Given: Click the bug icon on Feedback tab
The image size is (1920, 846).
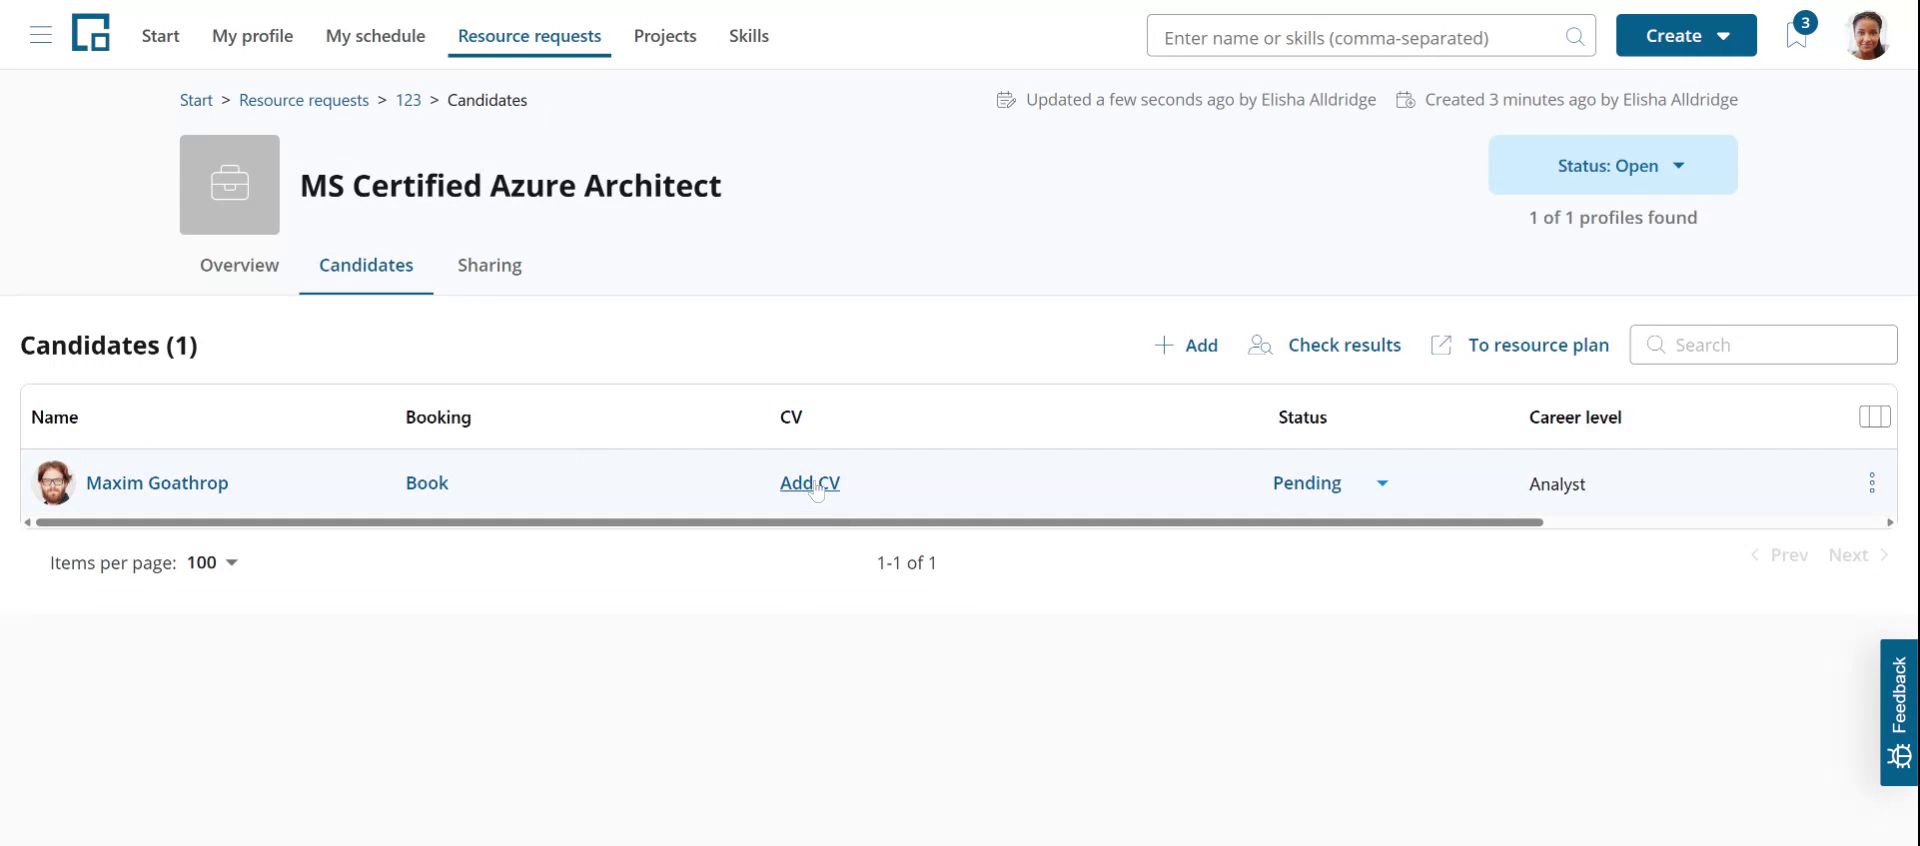Looking at the screenshot, I should (1899, 756).
